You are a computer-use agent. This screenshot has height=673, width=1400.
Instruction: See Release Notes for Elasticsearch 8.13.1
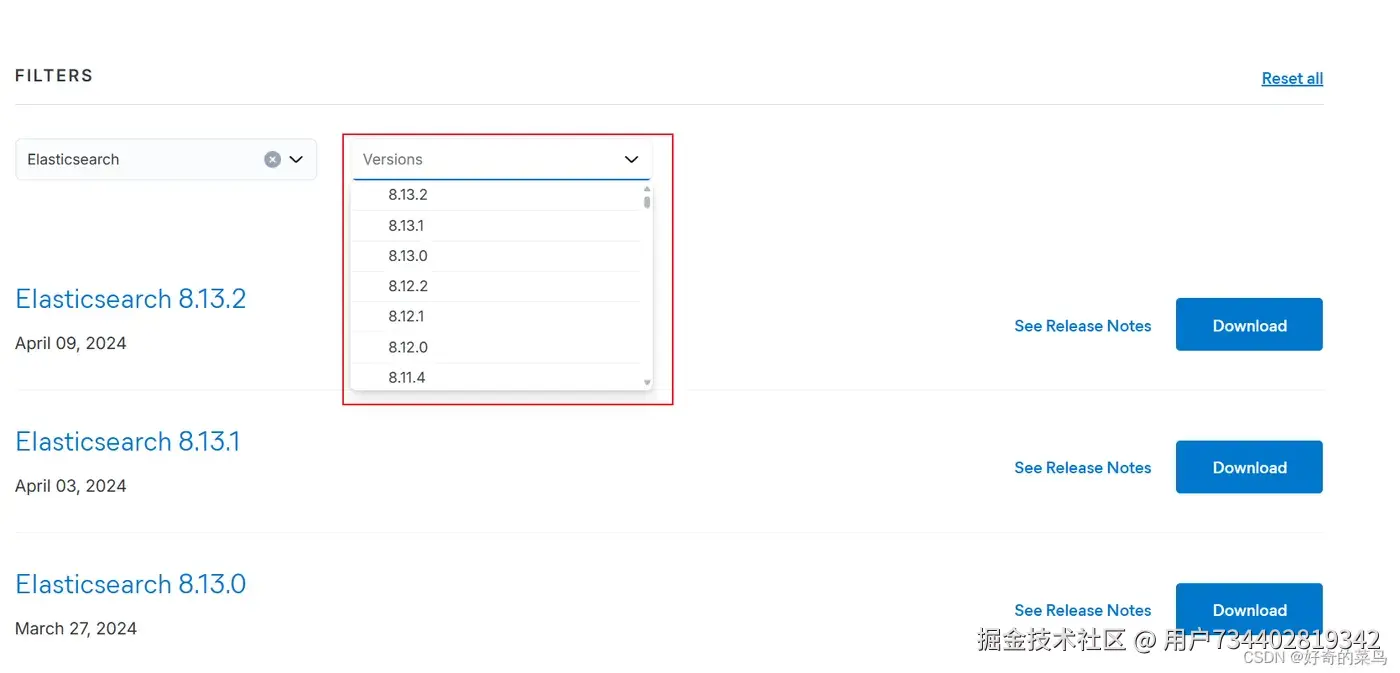(1083, 468)
